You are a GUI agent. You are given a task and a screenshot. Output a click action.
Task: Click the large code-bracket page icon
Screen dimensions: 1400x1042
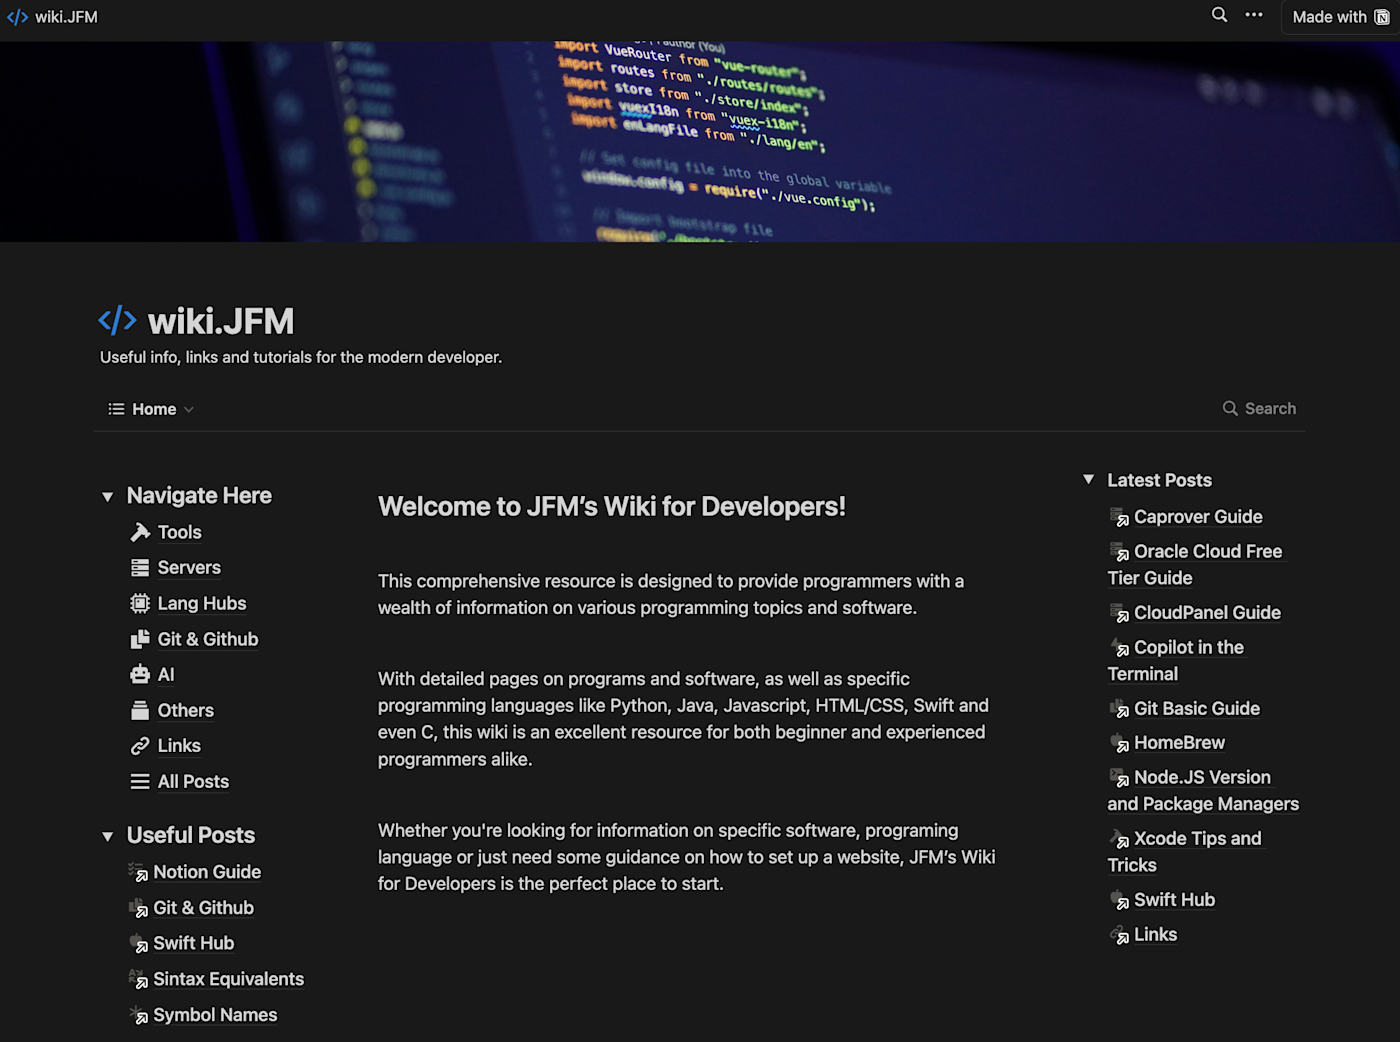[x=117, y=320]
